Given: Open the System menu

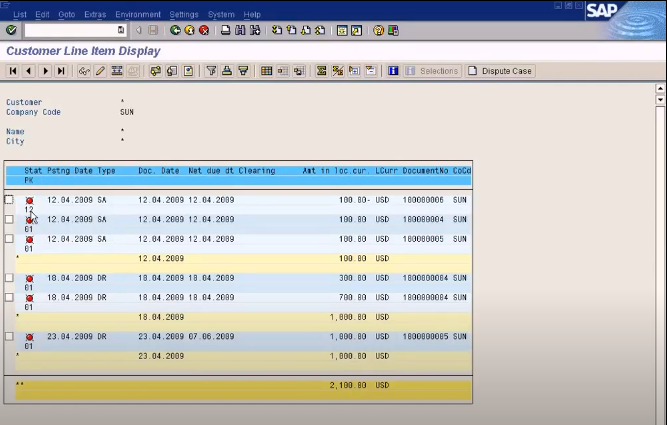Looking at the screenshot, I should tap(221, 14).
